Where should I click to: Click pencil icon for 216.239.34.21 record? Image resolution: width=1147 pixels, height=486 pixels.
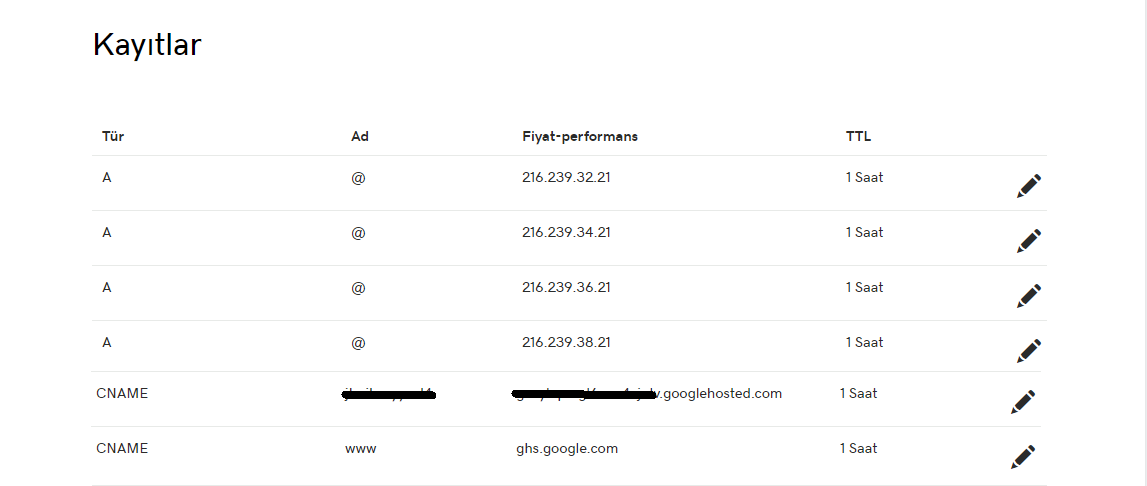pyautogui.click(x=1029, y=241)
